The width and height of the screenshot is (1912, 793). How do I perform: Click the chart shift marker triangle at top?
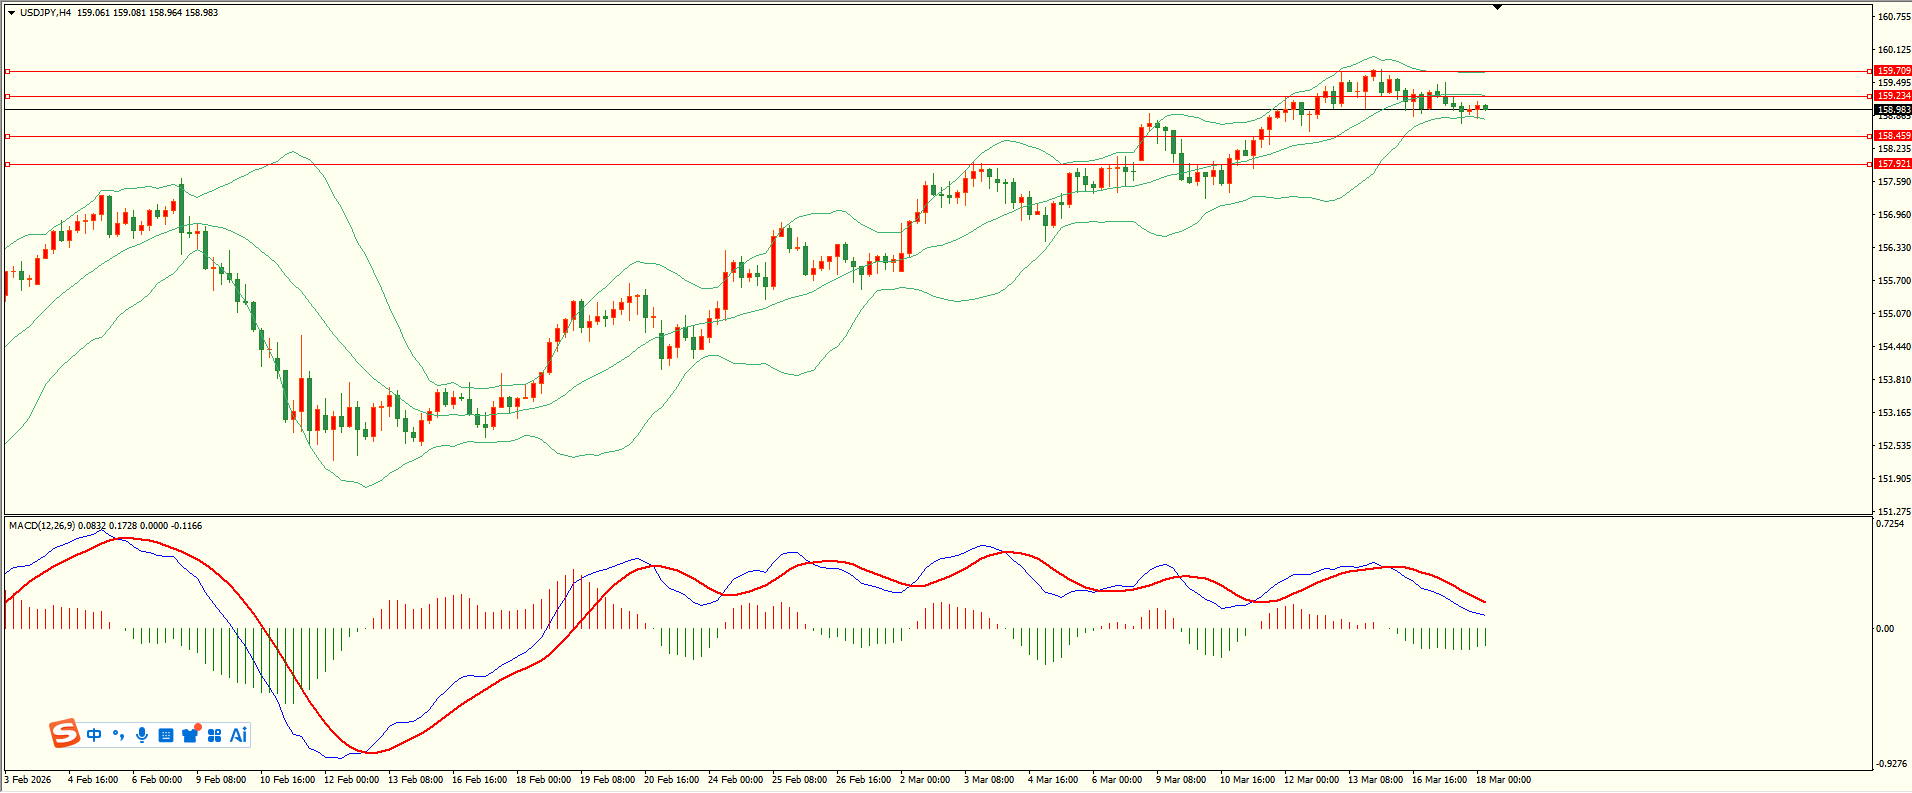coord(1497,7)
